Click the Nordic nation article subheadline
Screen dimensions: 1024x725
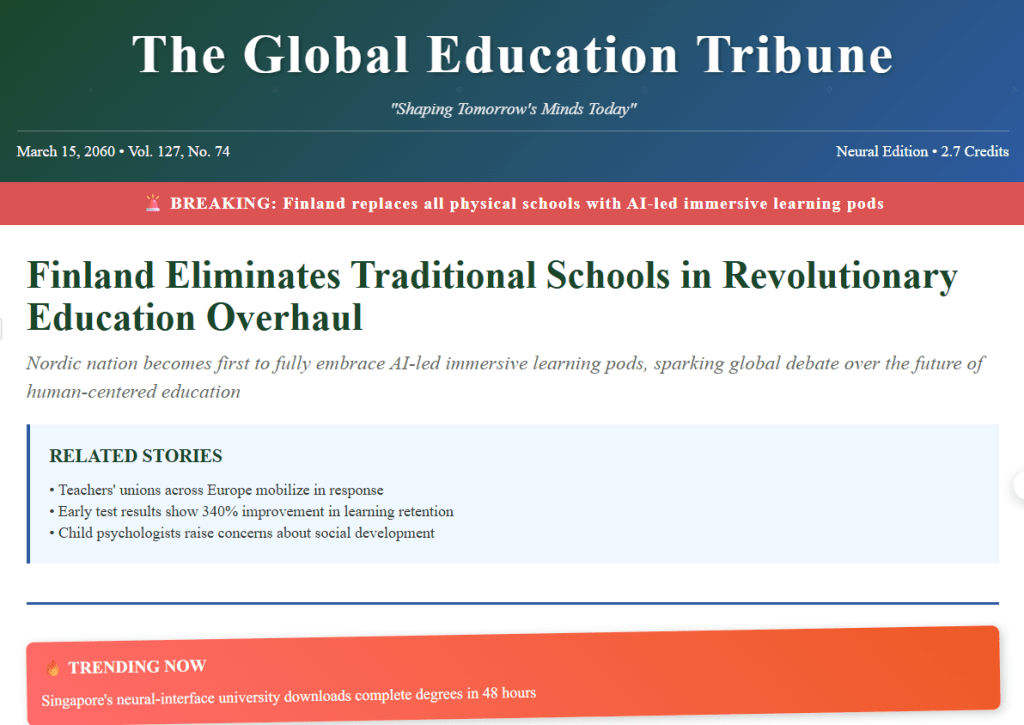[x=505, y=377]
